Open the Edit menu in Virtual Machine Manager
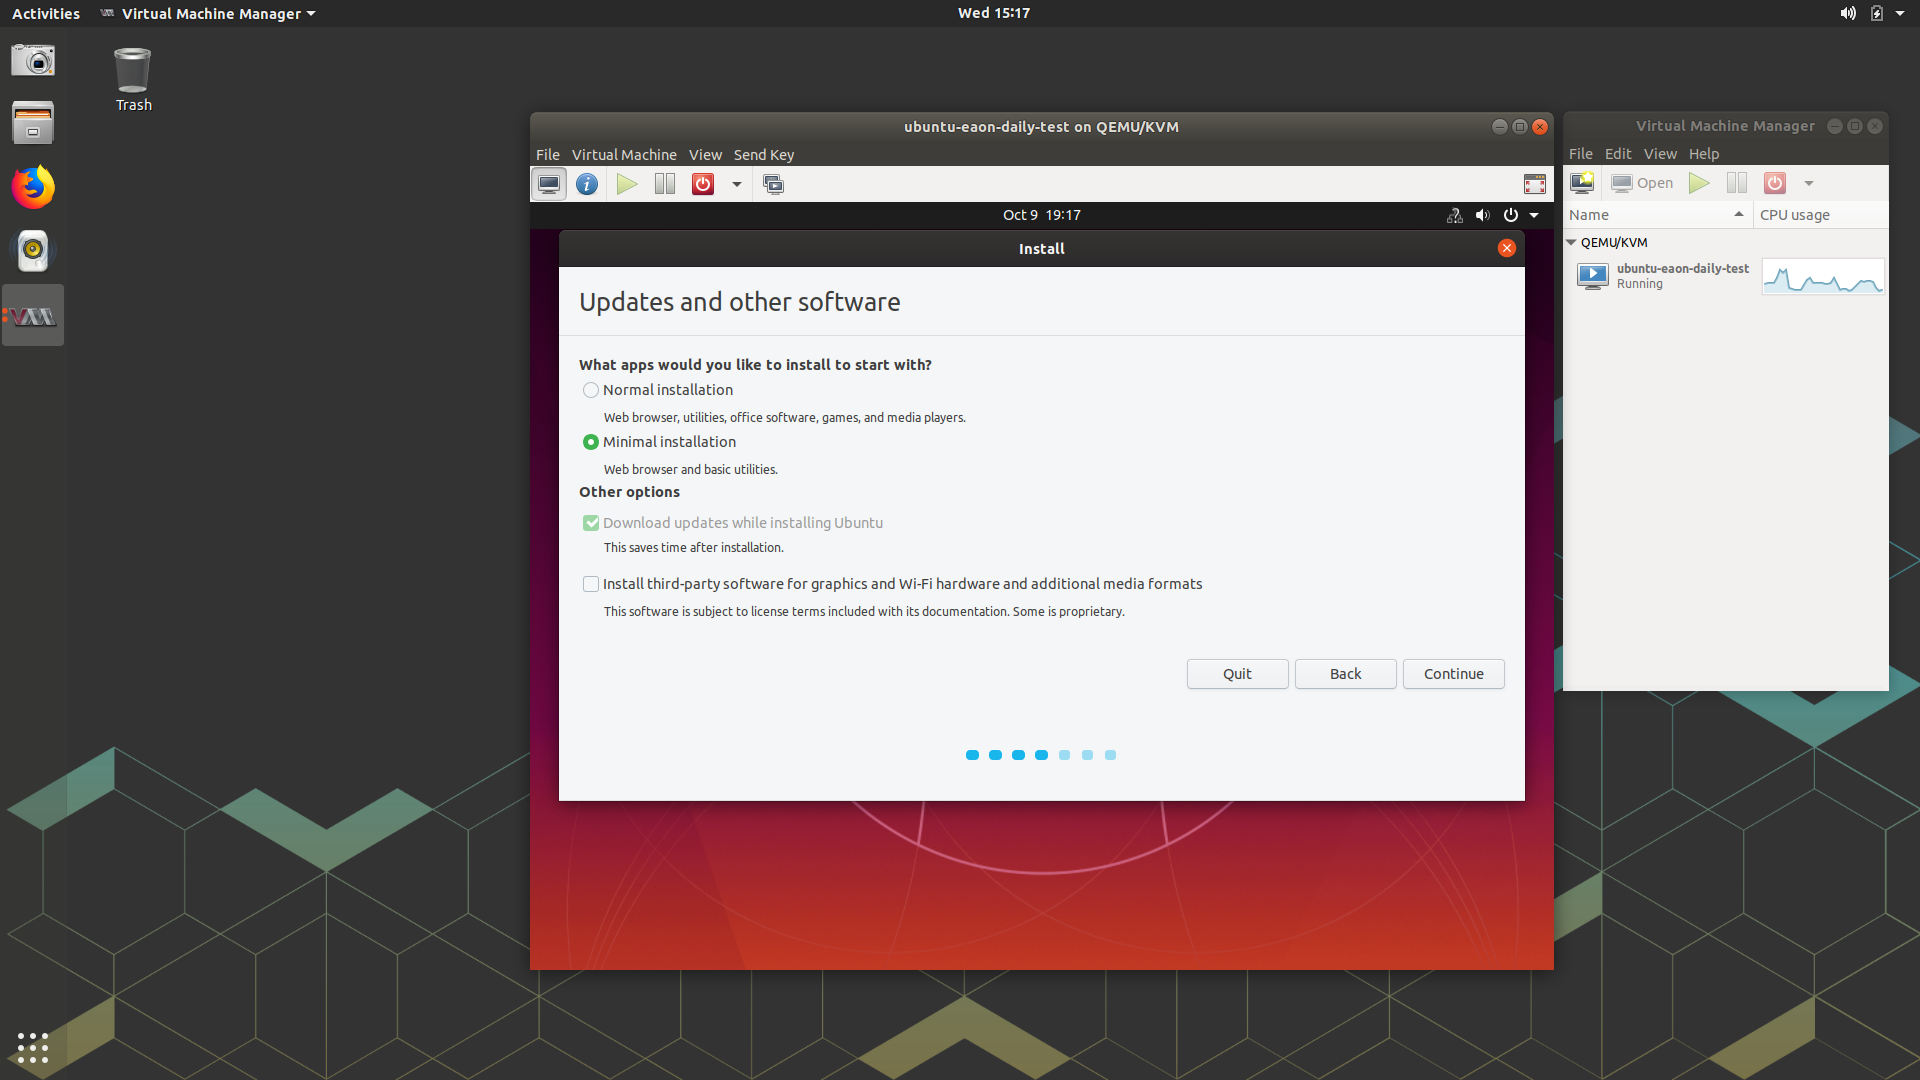The height and width of the screenshot is (1080, 1920). pos(1618,154)
